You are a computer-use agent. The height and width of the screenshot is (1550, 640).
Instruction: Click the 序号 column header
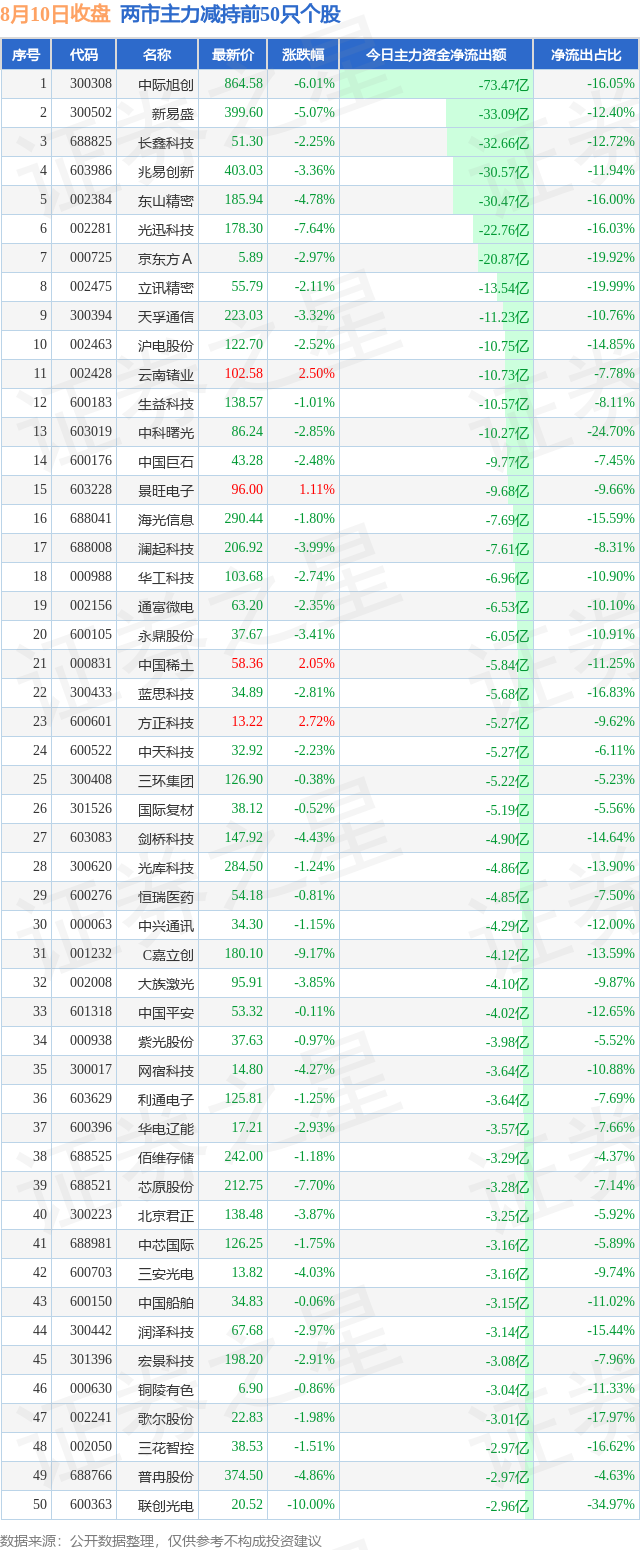(x=26, y=55)
